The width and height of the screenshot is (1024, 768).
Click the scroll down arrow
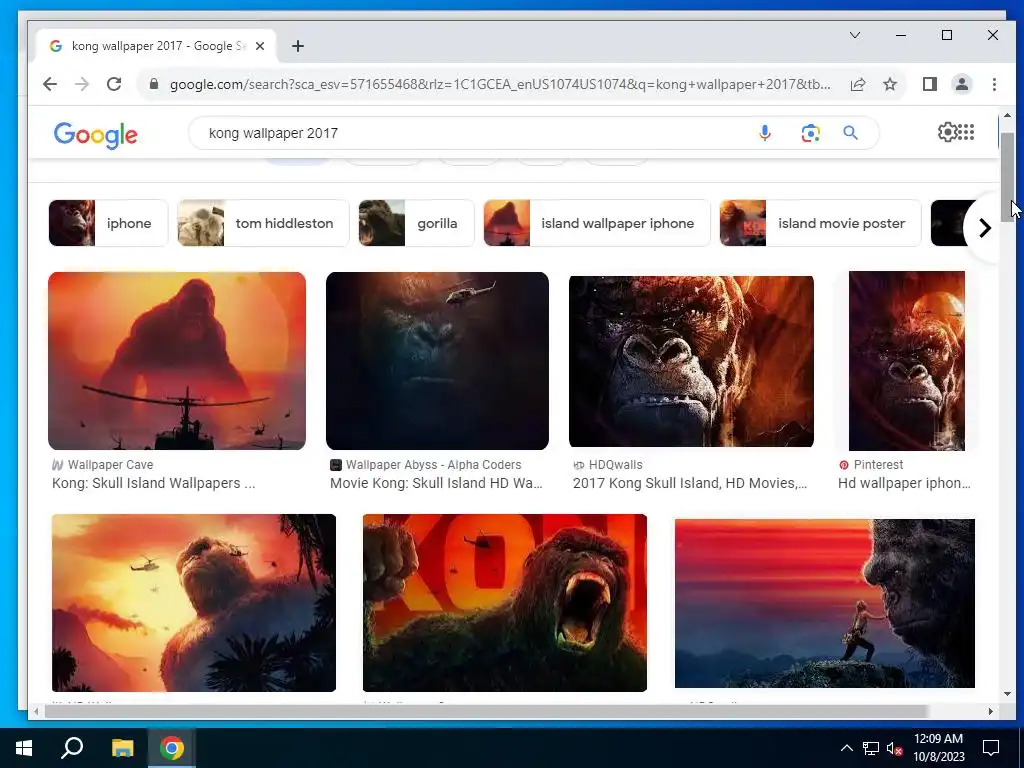(x=1007, y=694)
